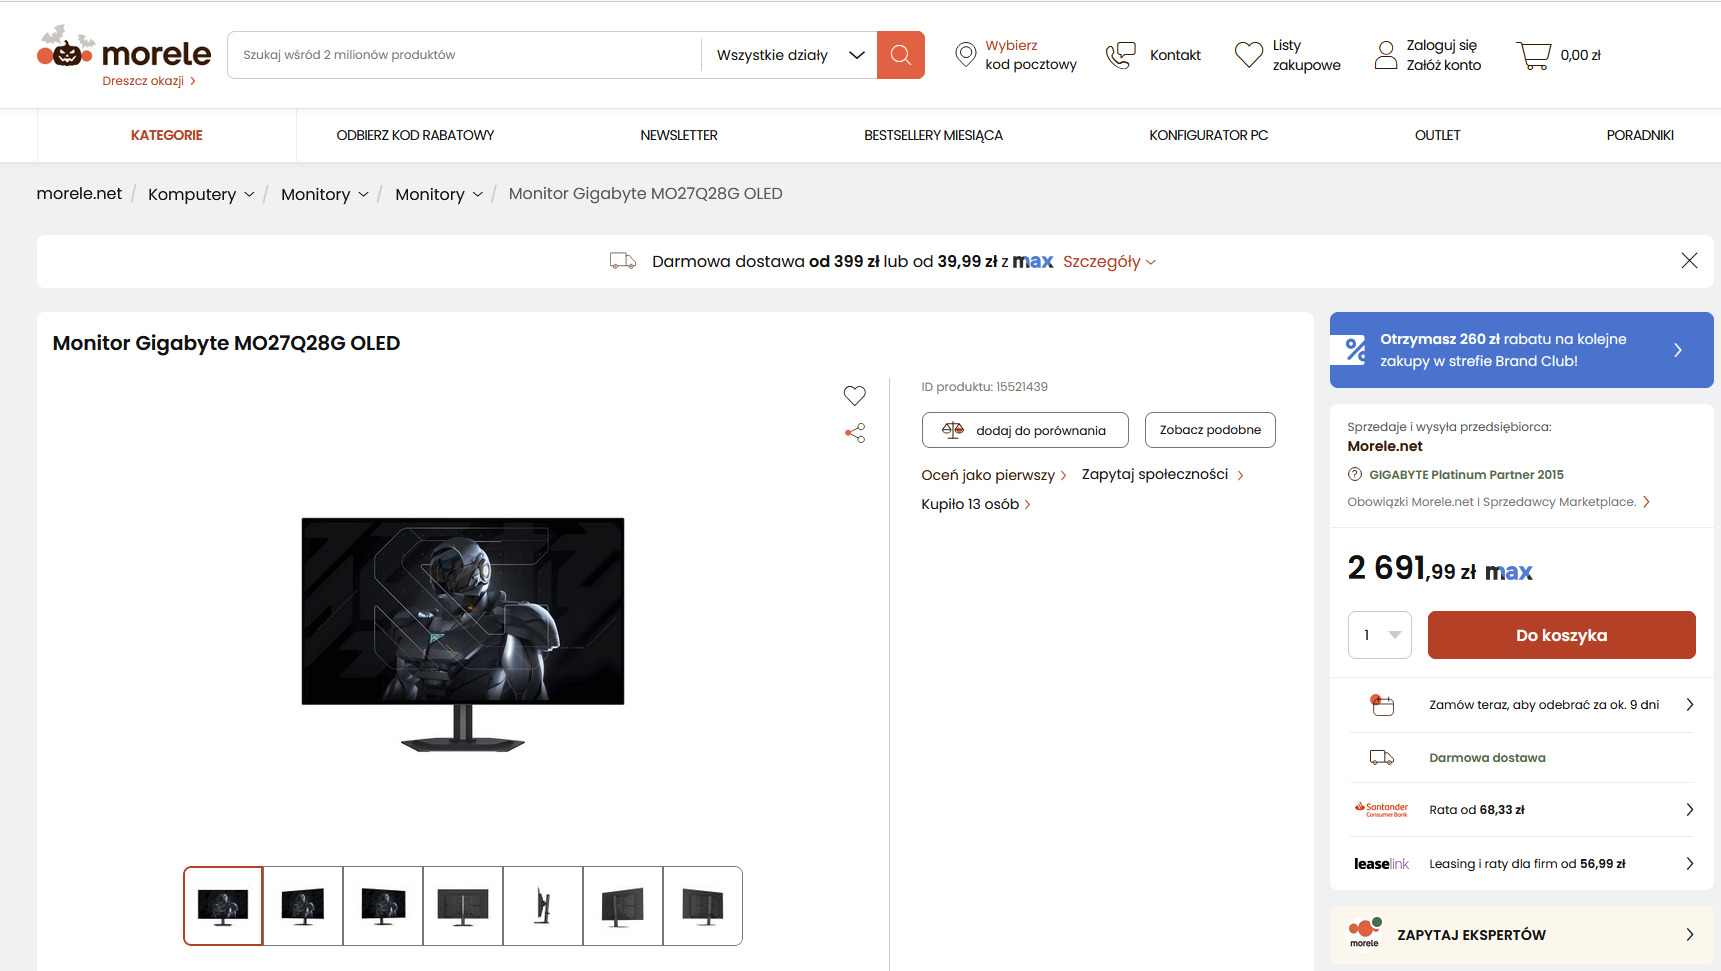Click the morele.net breadcrumb link

coord(79,193)
